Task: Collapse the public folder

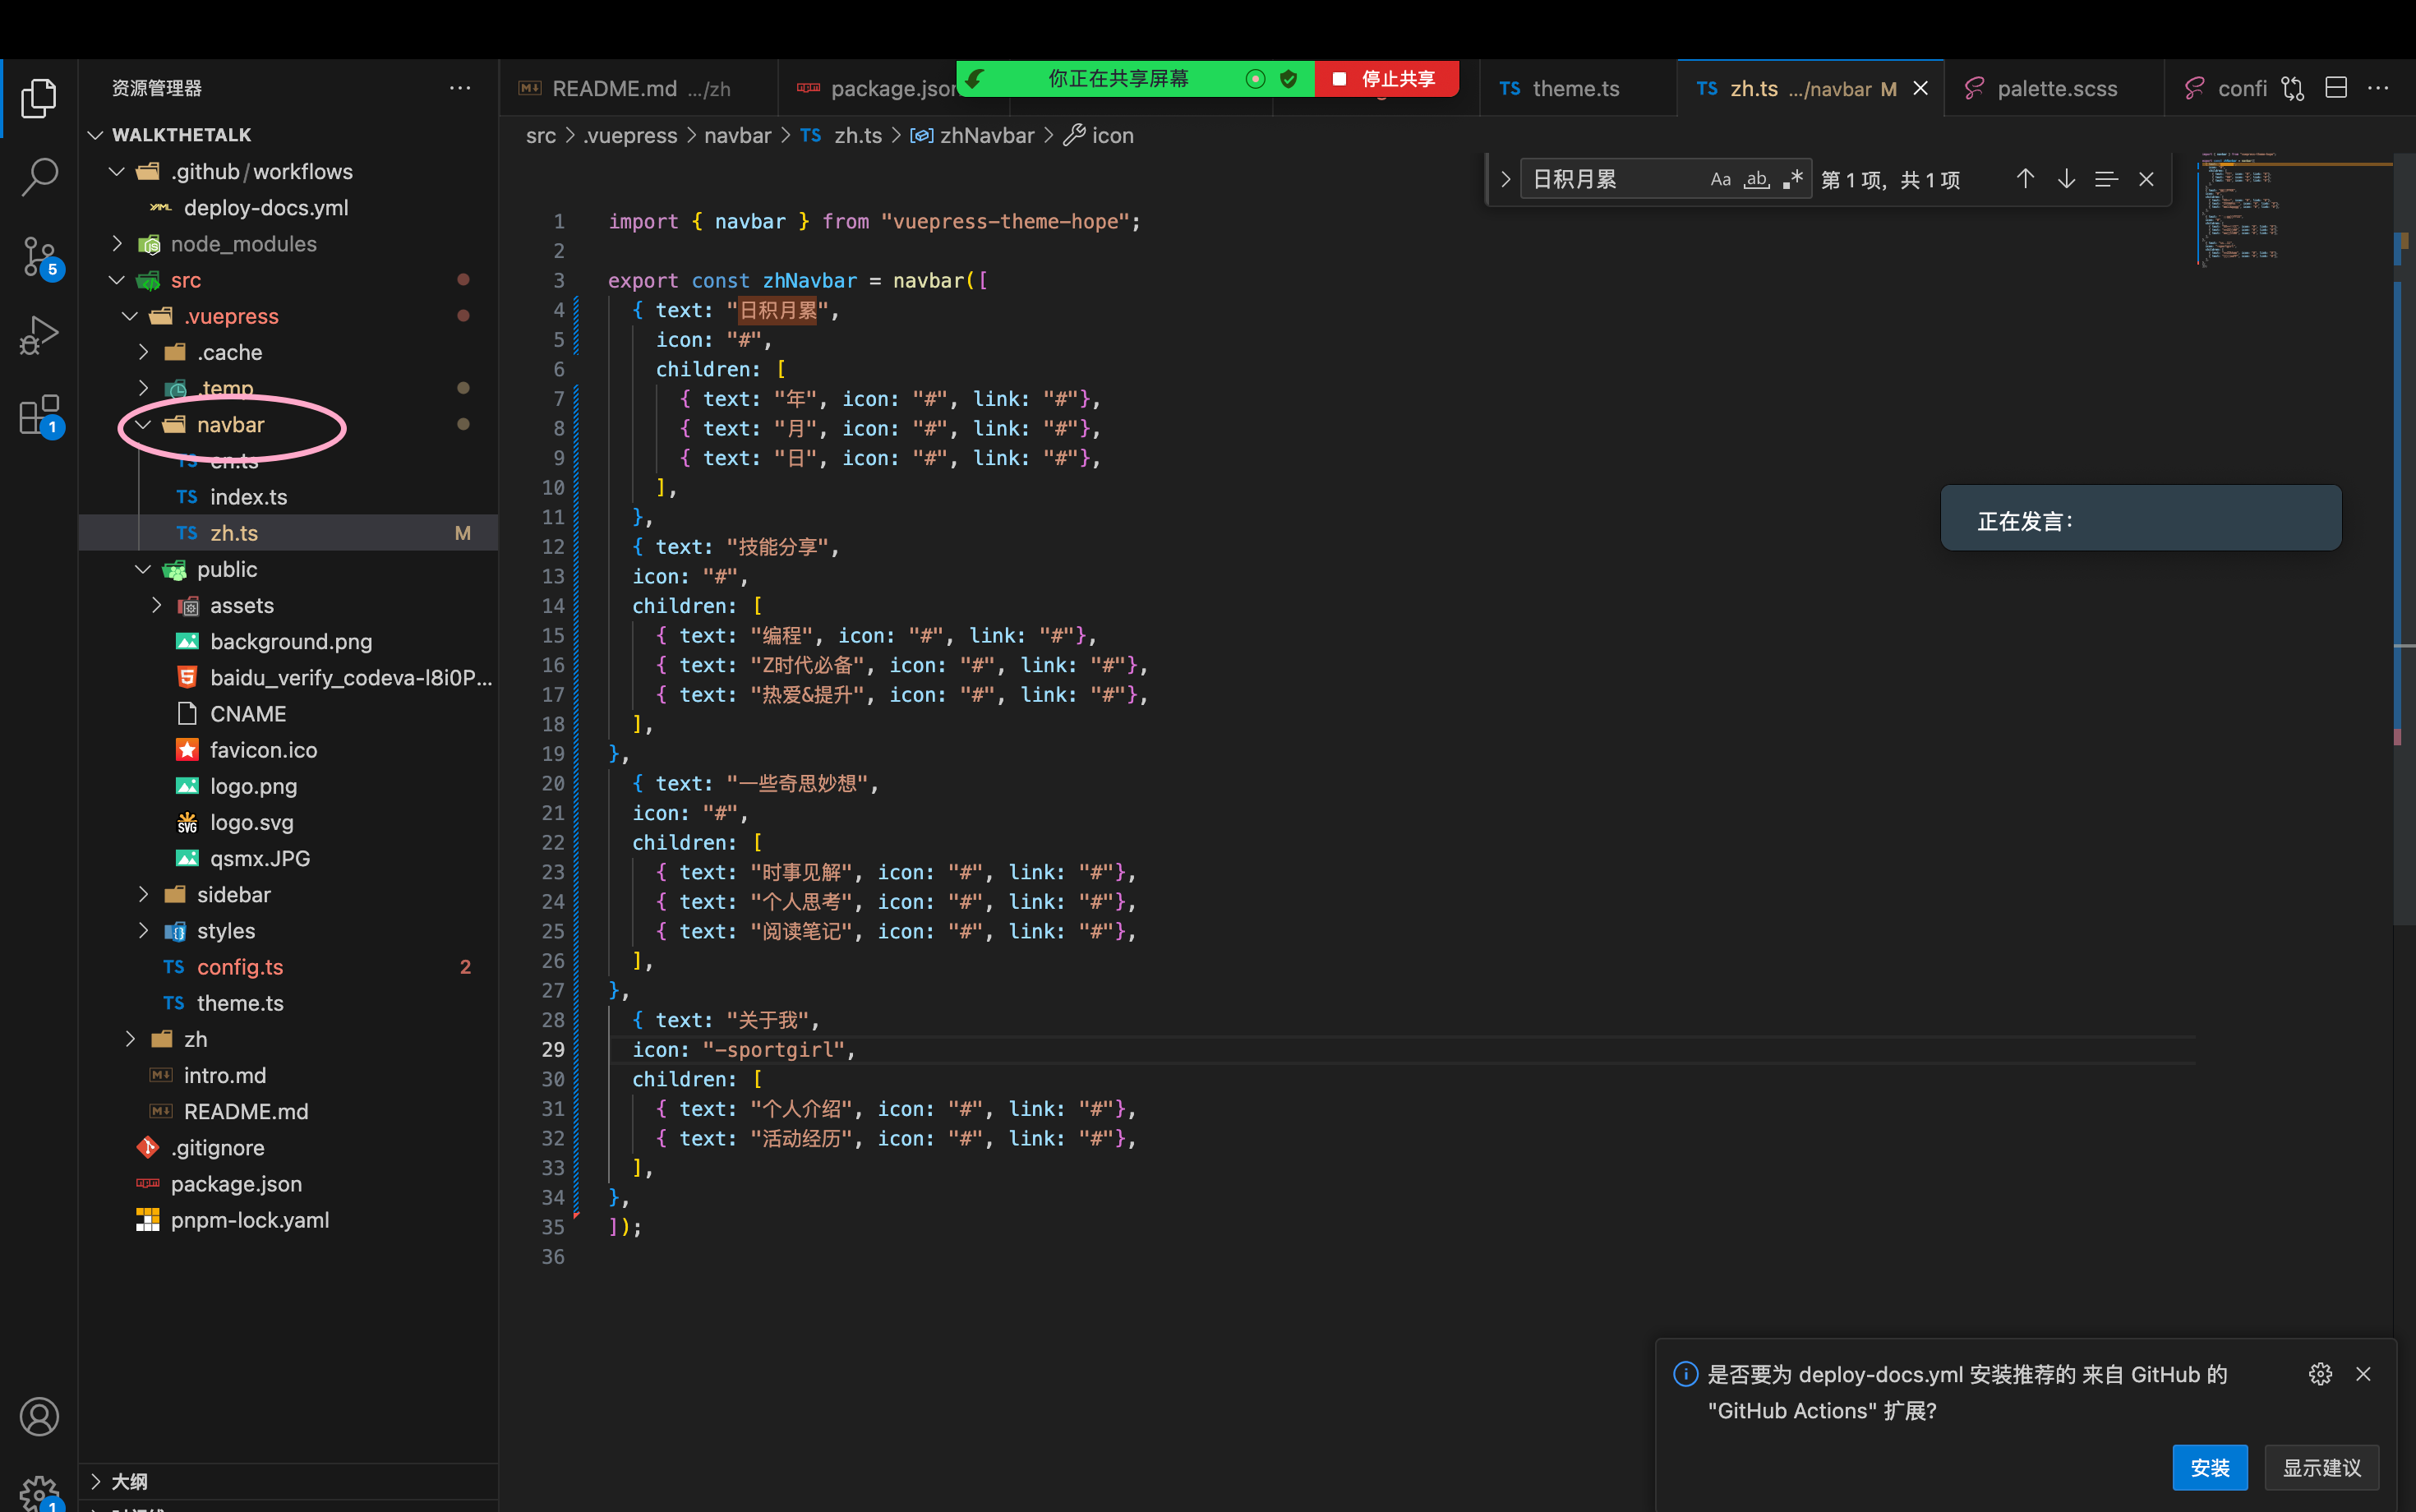Action: [x=143, y=569]
